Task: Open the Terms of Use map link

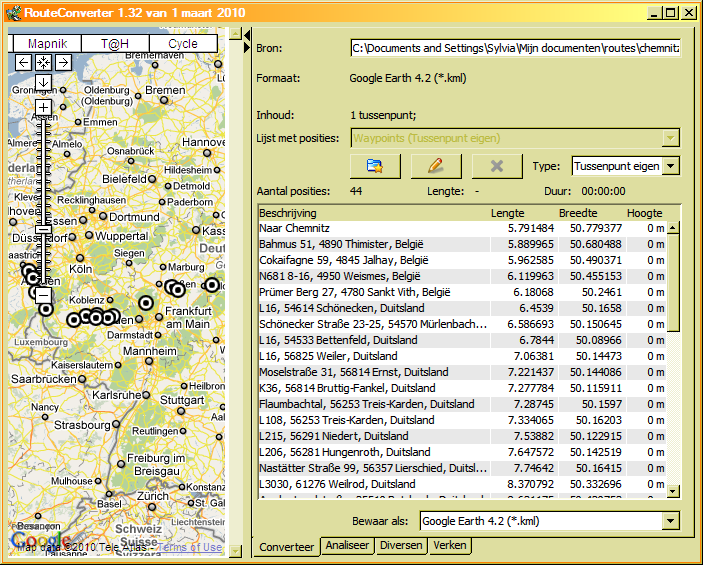Action: coord(190,547)
